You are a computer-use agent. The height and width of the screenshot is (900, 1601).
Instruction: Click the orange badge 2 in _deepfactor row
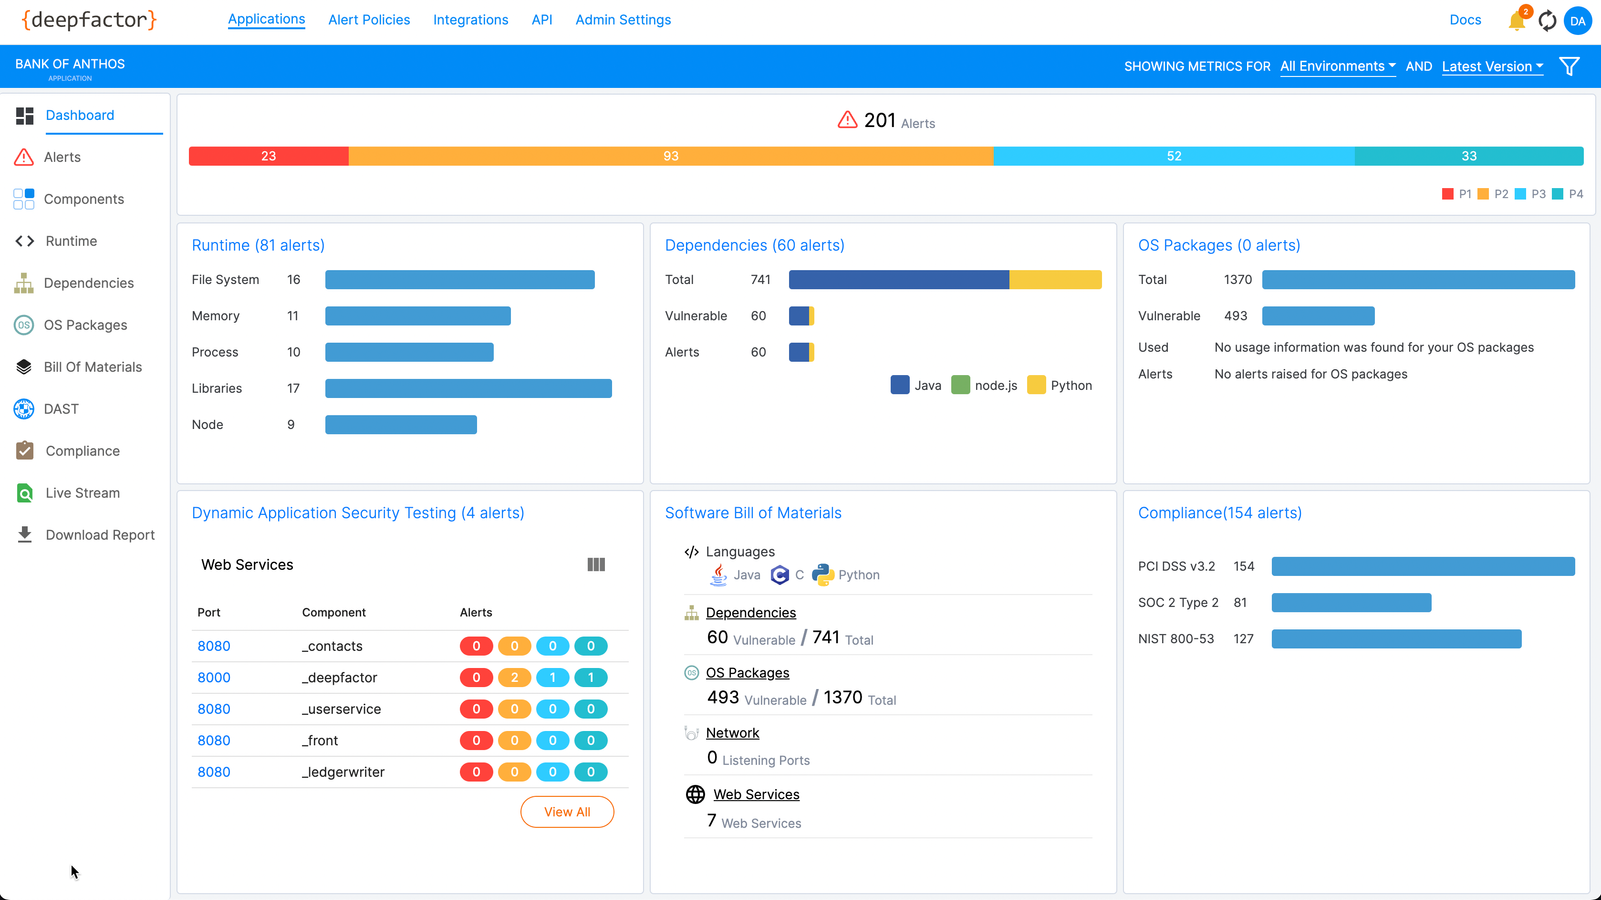coord(515,678)
